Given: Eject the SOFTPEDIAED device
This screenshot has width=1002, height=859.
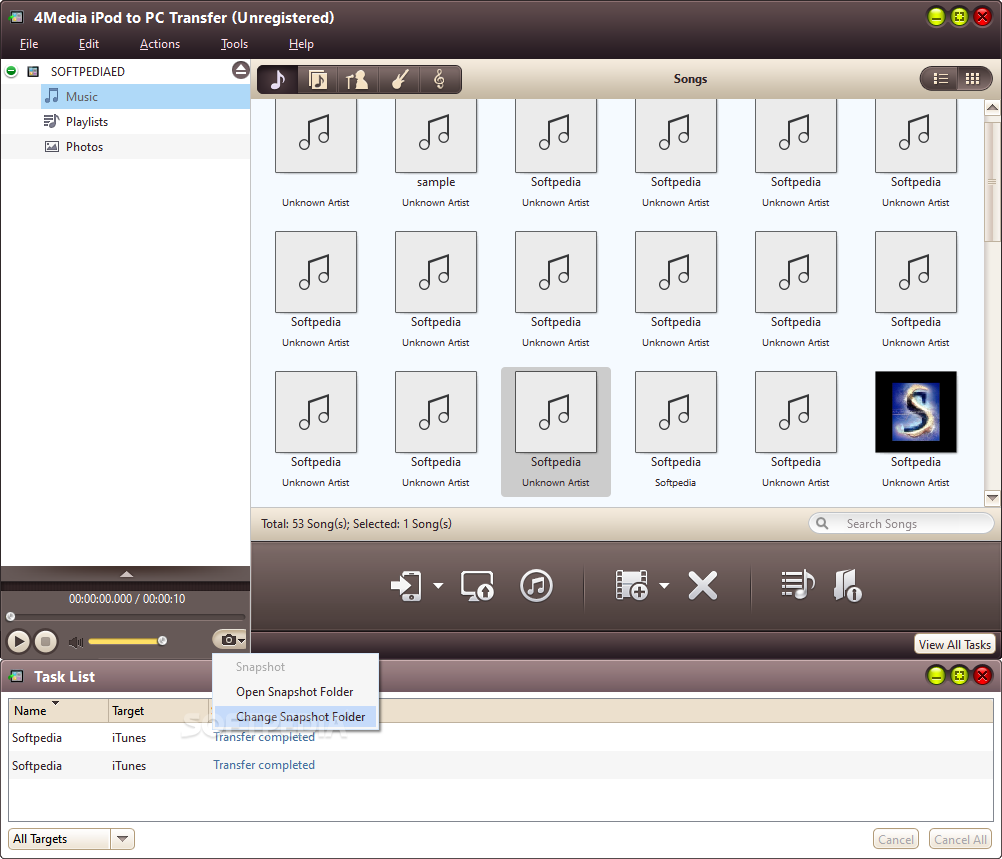Looking at the screenshot, I should tap(240, 70).
